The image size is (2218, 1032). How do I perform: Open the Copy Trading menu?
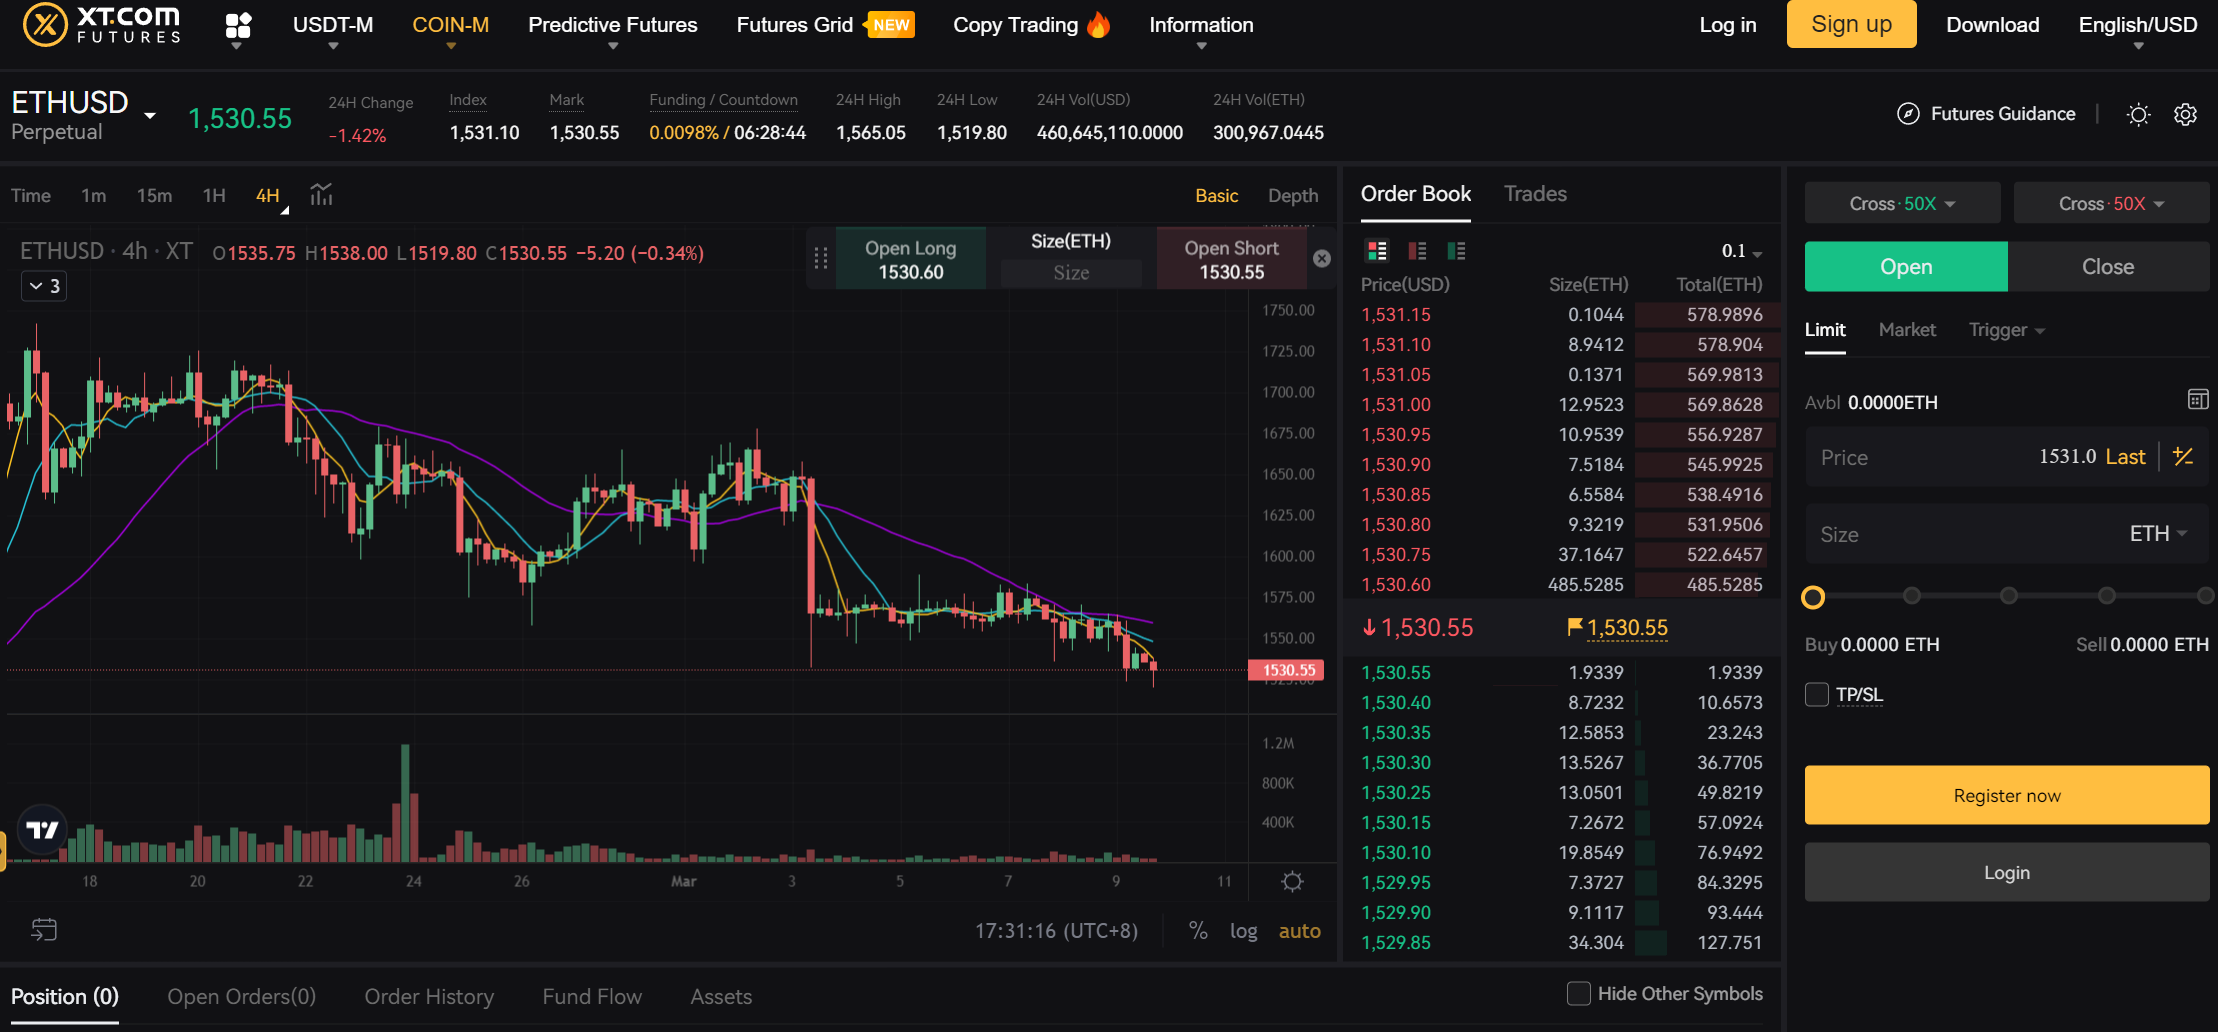click(1021, 25)
